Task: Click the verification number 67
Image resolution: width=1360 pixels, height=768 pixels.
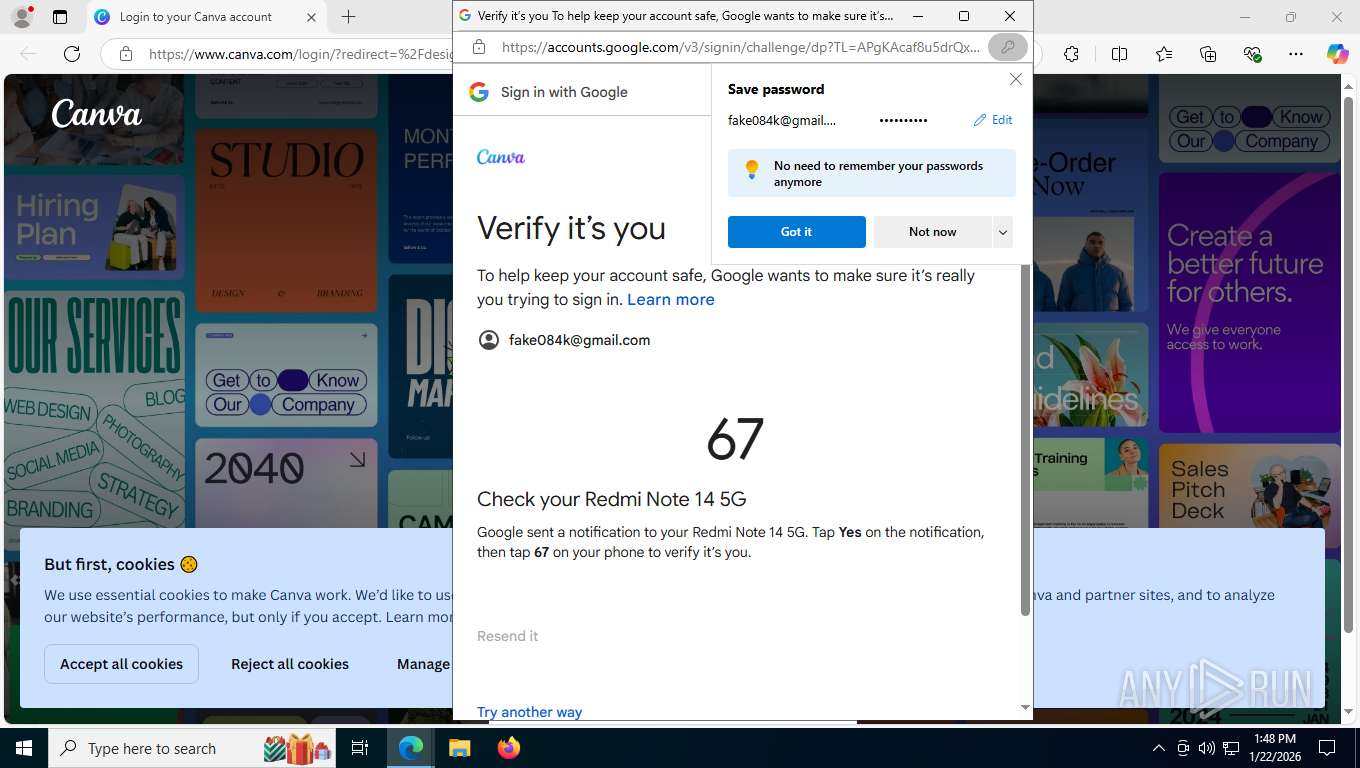Action: pyautogui.click(x=735, y=440)
